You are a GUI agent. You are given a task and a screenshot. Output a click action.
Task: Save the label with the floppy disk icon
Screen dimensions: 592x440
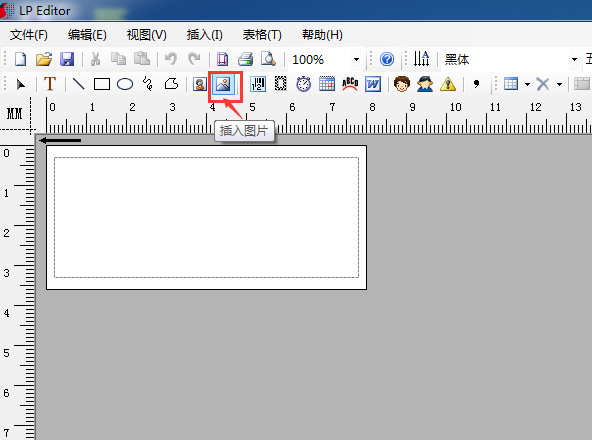click(x=67, y=59)
